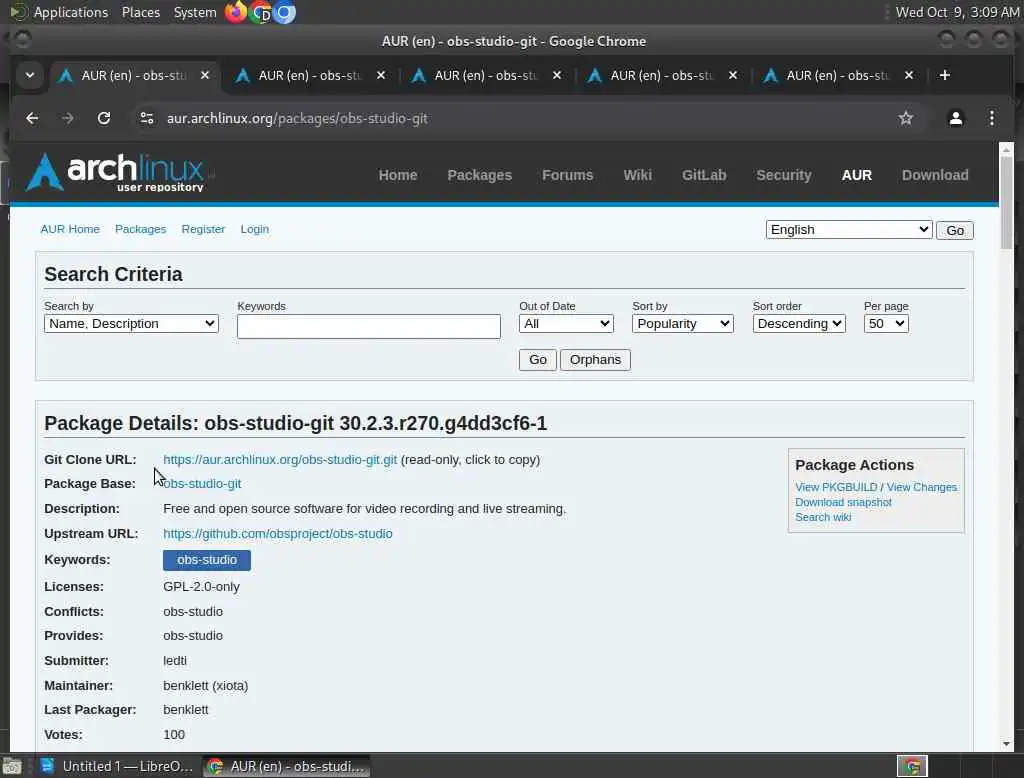This screenshot has width=1024, height=778.
Task: Switch to the third AUR tab
Action: click(x=485, y=76)
